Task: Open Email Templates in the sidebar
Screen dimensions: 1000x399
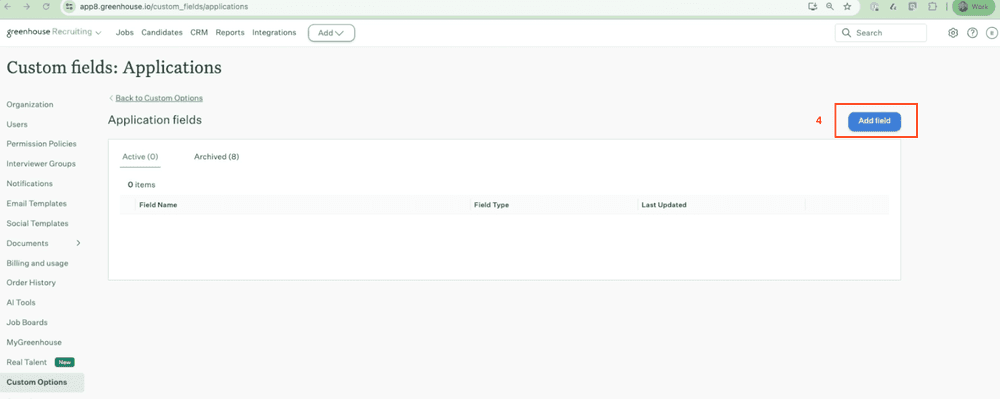Action: tap(36, 203)
